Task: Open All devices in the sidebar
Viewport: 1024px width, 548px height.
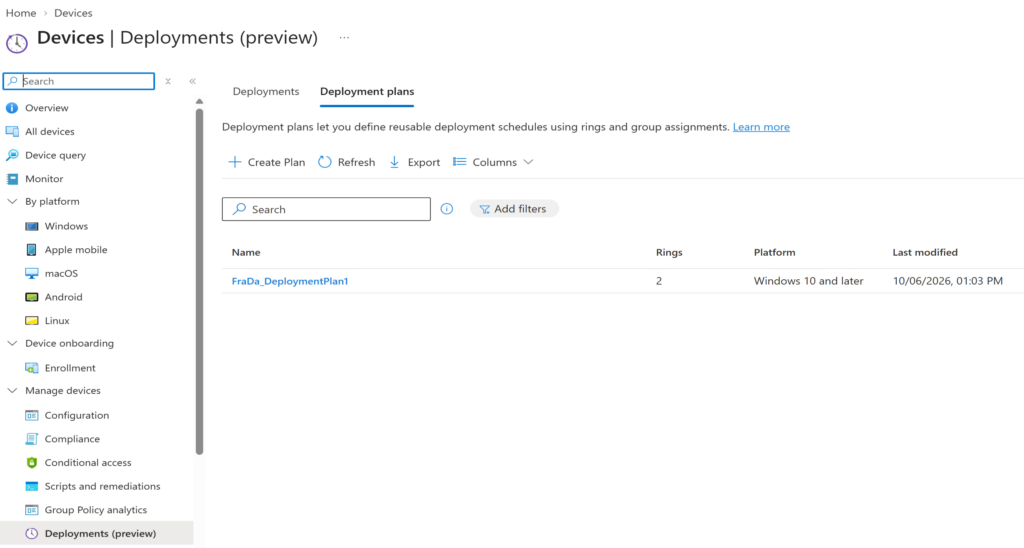Action: [x=50, y=131]
